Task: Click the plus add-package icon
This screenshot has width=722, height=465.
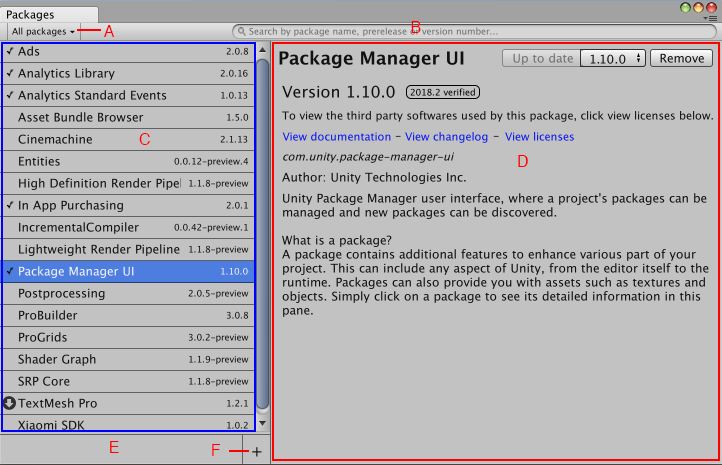Action: (x=257, y=452)
